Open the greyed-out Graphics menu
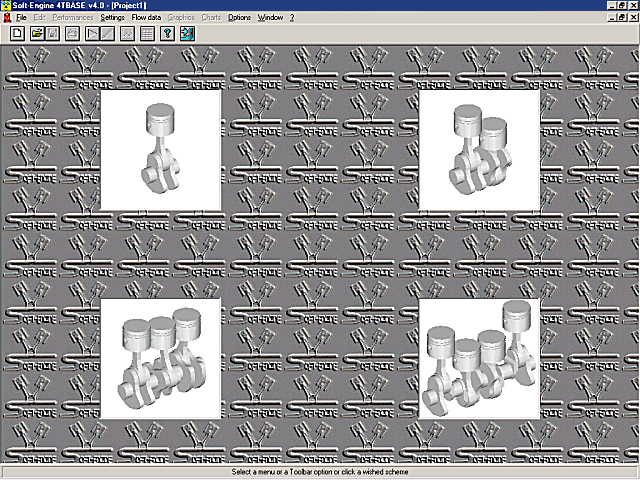This screenshot has width=640, height=480. (181, 18)
